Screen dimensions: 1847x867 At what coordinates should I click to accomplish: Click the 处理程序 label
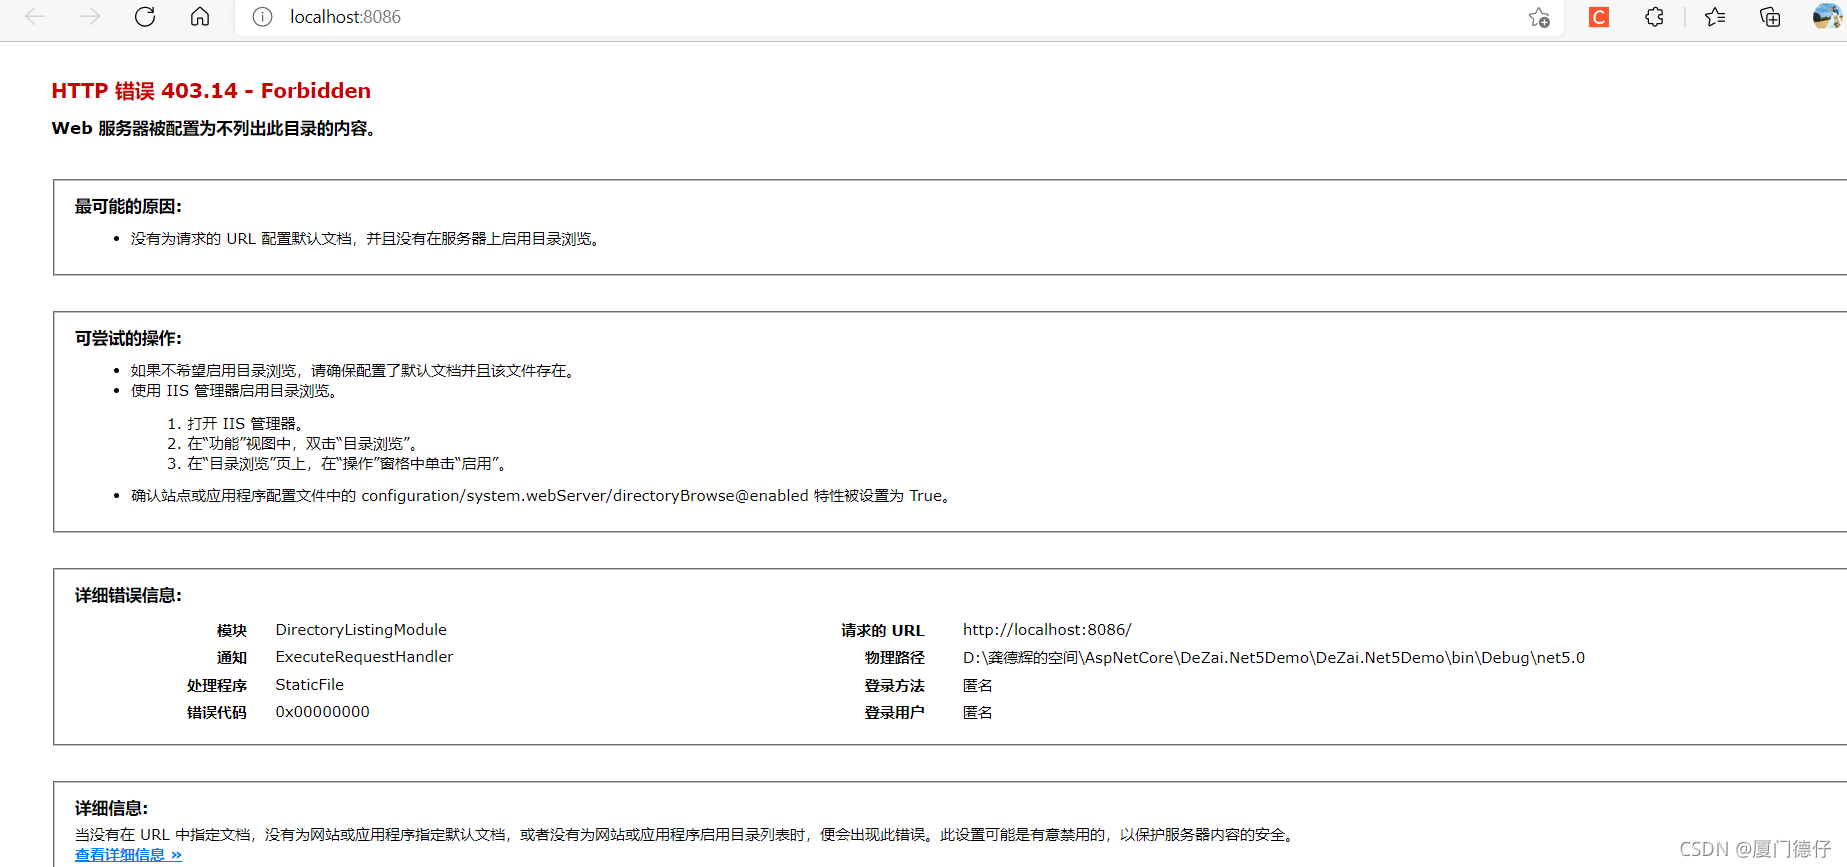(216, 686)
